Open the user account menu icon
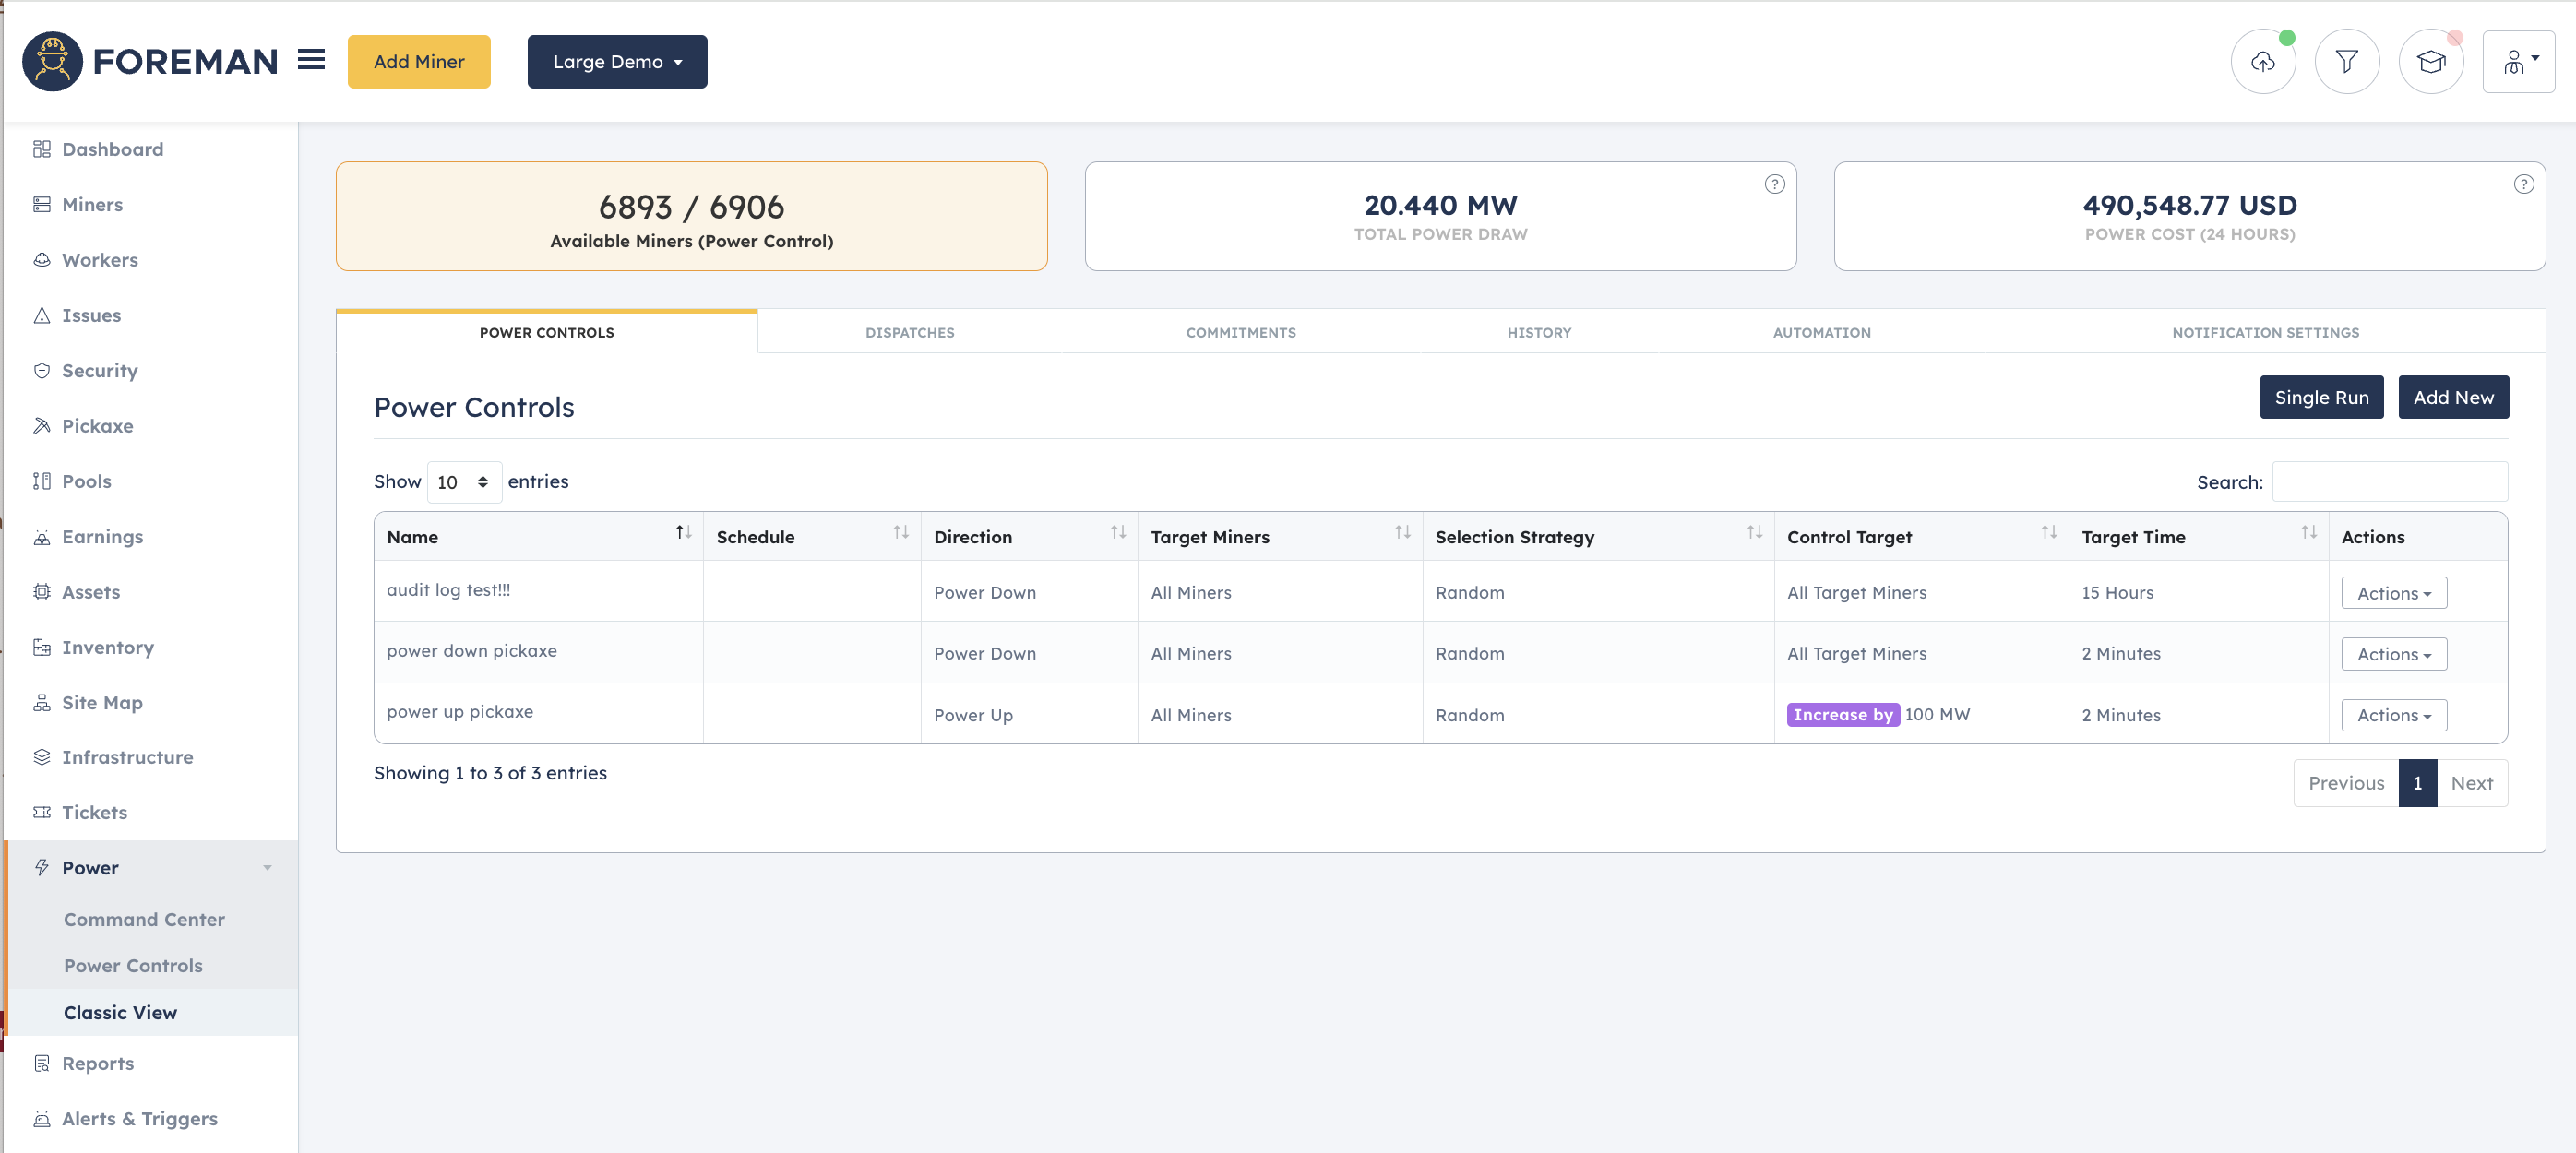This screenshot has width=2576, height=1153. click(2519, 62)
